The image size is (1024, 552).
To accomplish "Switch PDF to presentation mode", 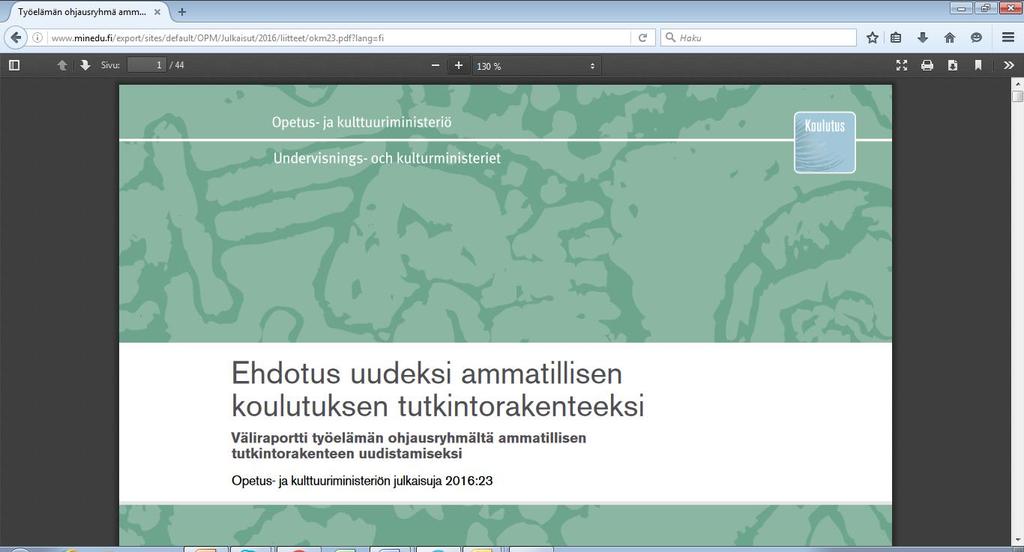I will (x=902, y=65).
